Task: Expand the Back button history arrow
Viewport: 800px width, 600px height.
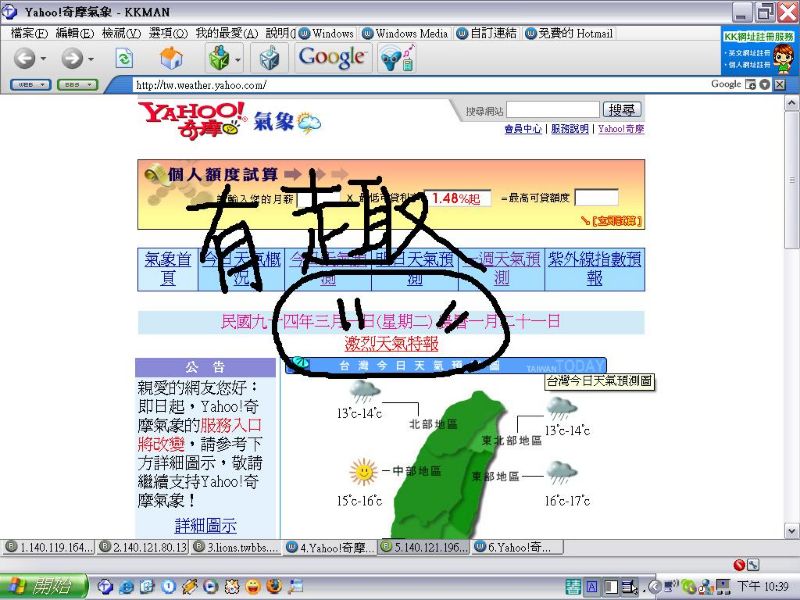Action: pyautogui.click(x=43, y=59)
